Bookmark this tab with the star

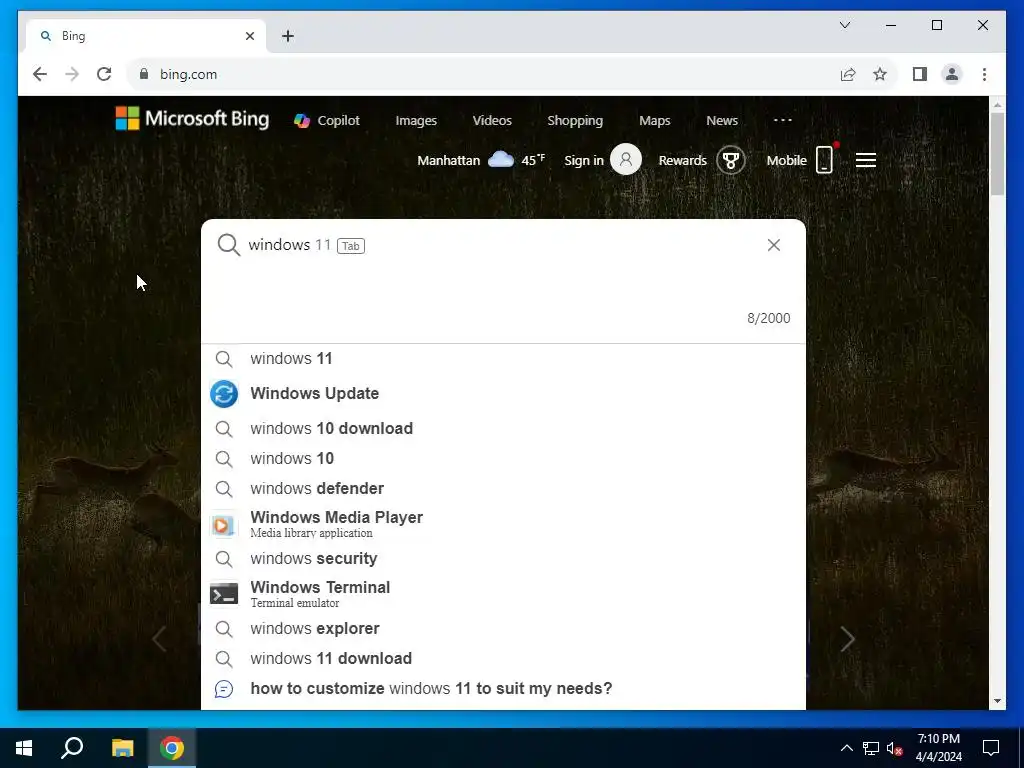click(880, 74)
